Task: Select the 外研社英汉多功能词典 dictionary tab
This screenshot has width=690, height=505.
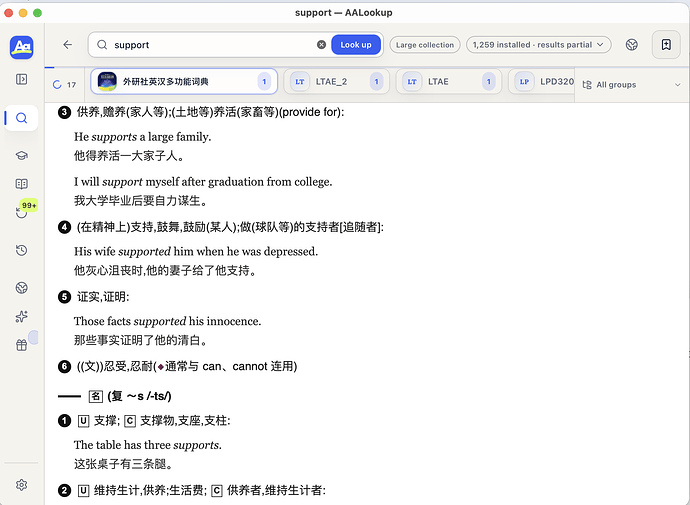Action: (184, 81)
